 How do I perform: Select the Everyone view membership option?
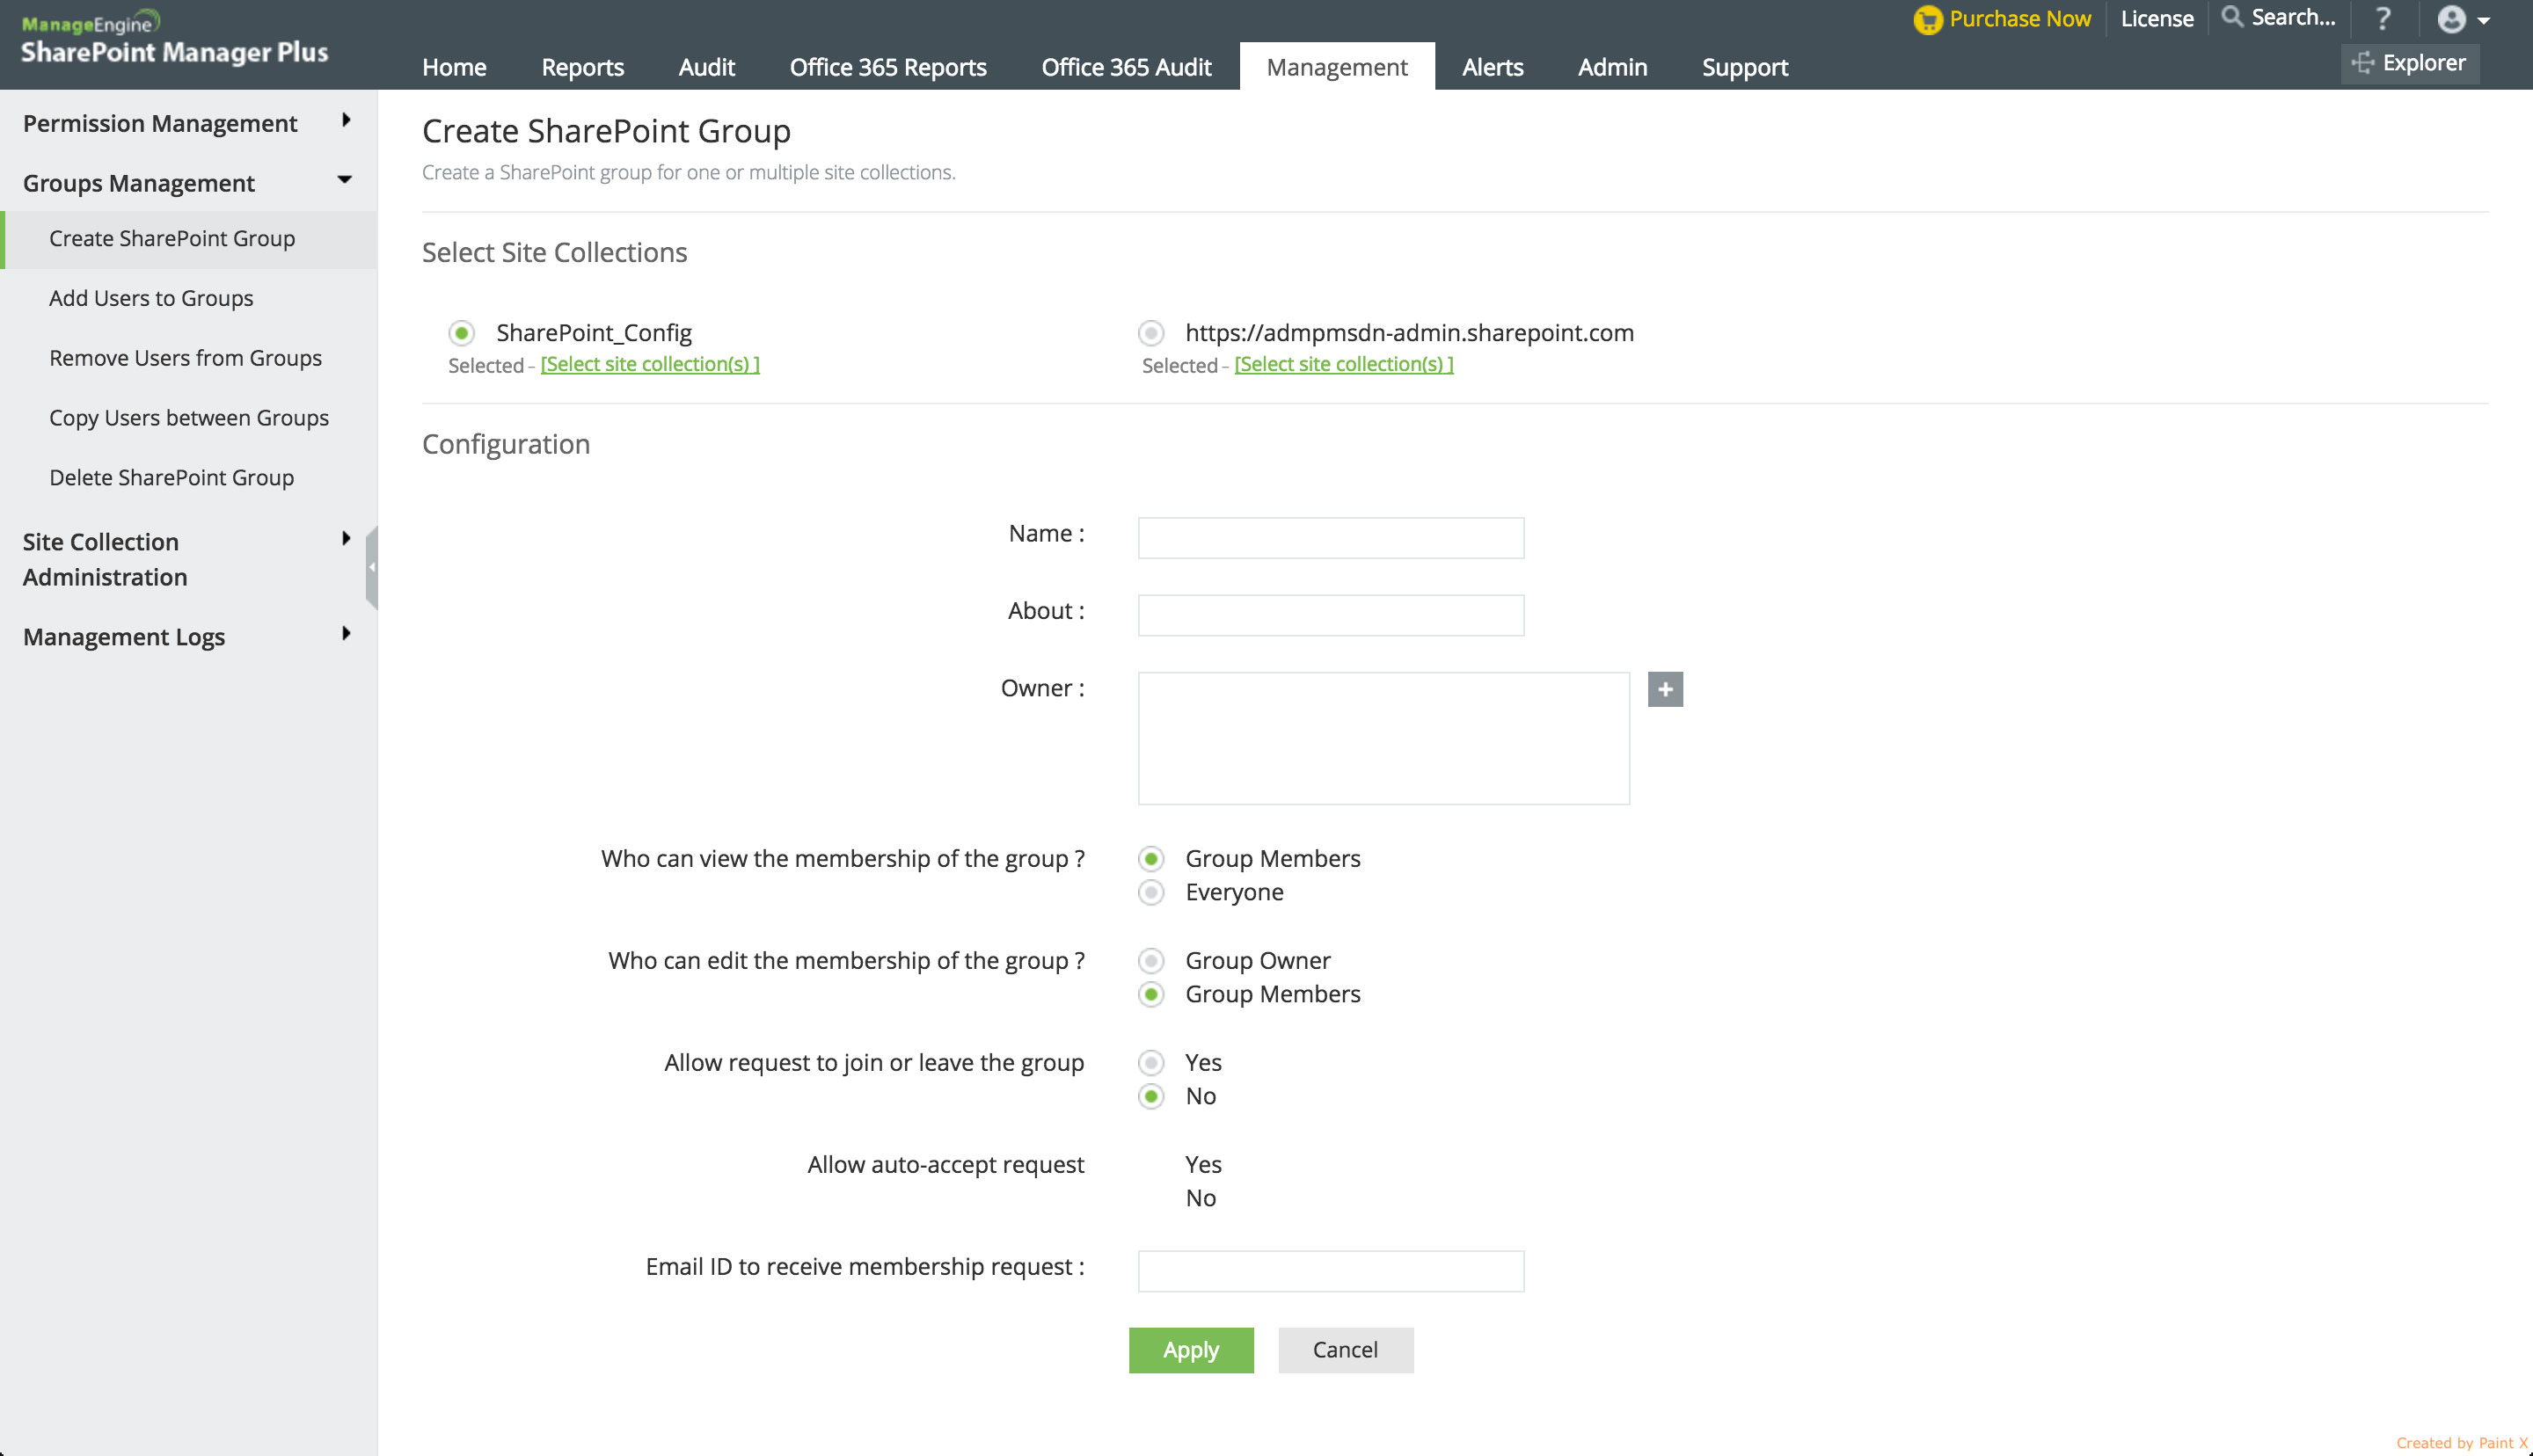point(1151,892)
